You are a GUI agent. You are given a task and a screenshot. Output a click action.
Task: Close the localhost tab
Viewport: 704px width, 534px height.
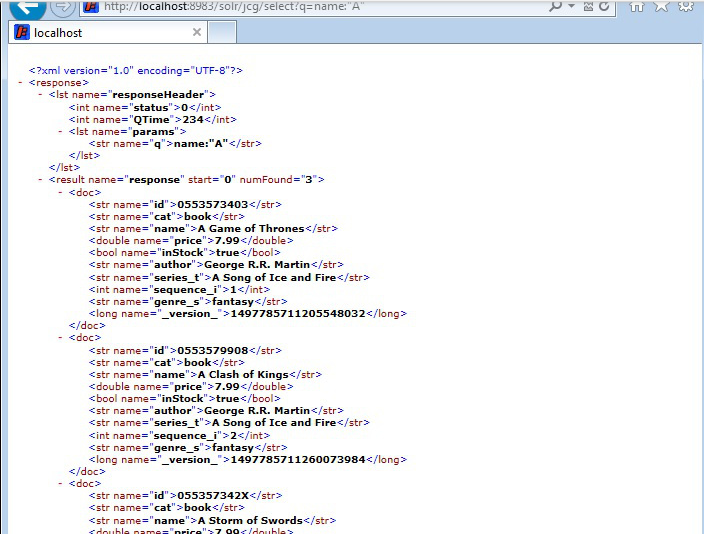point(197,32)
